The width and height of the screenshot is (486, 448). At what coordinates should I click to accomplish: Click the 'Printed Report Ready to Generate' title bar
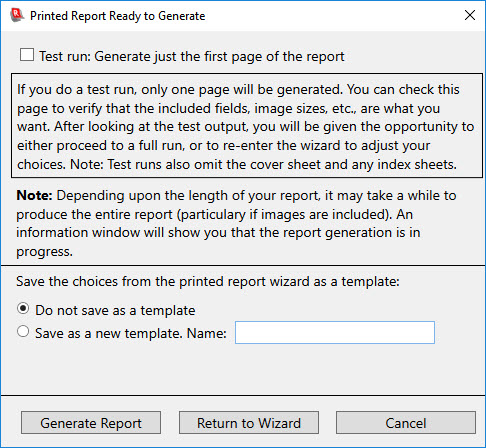(118, 16)
